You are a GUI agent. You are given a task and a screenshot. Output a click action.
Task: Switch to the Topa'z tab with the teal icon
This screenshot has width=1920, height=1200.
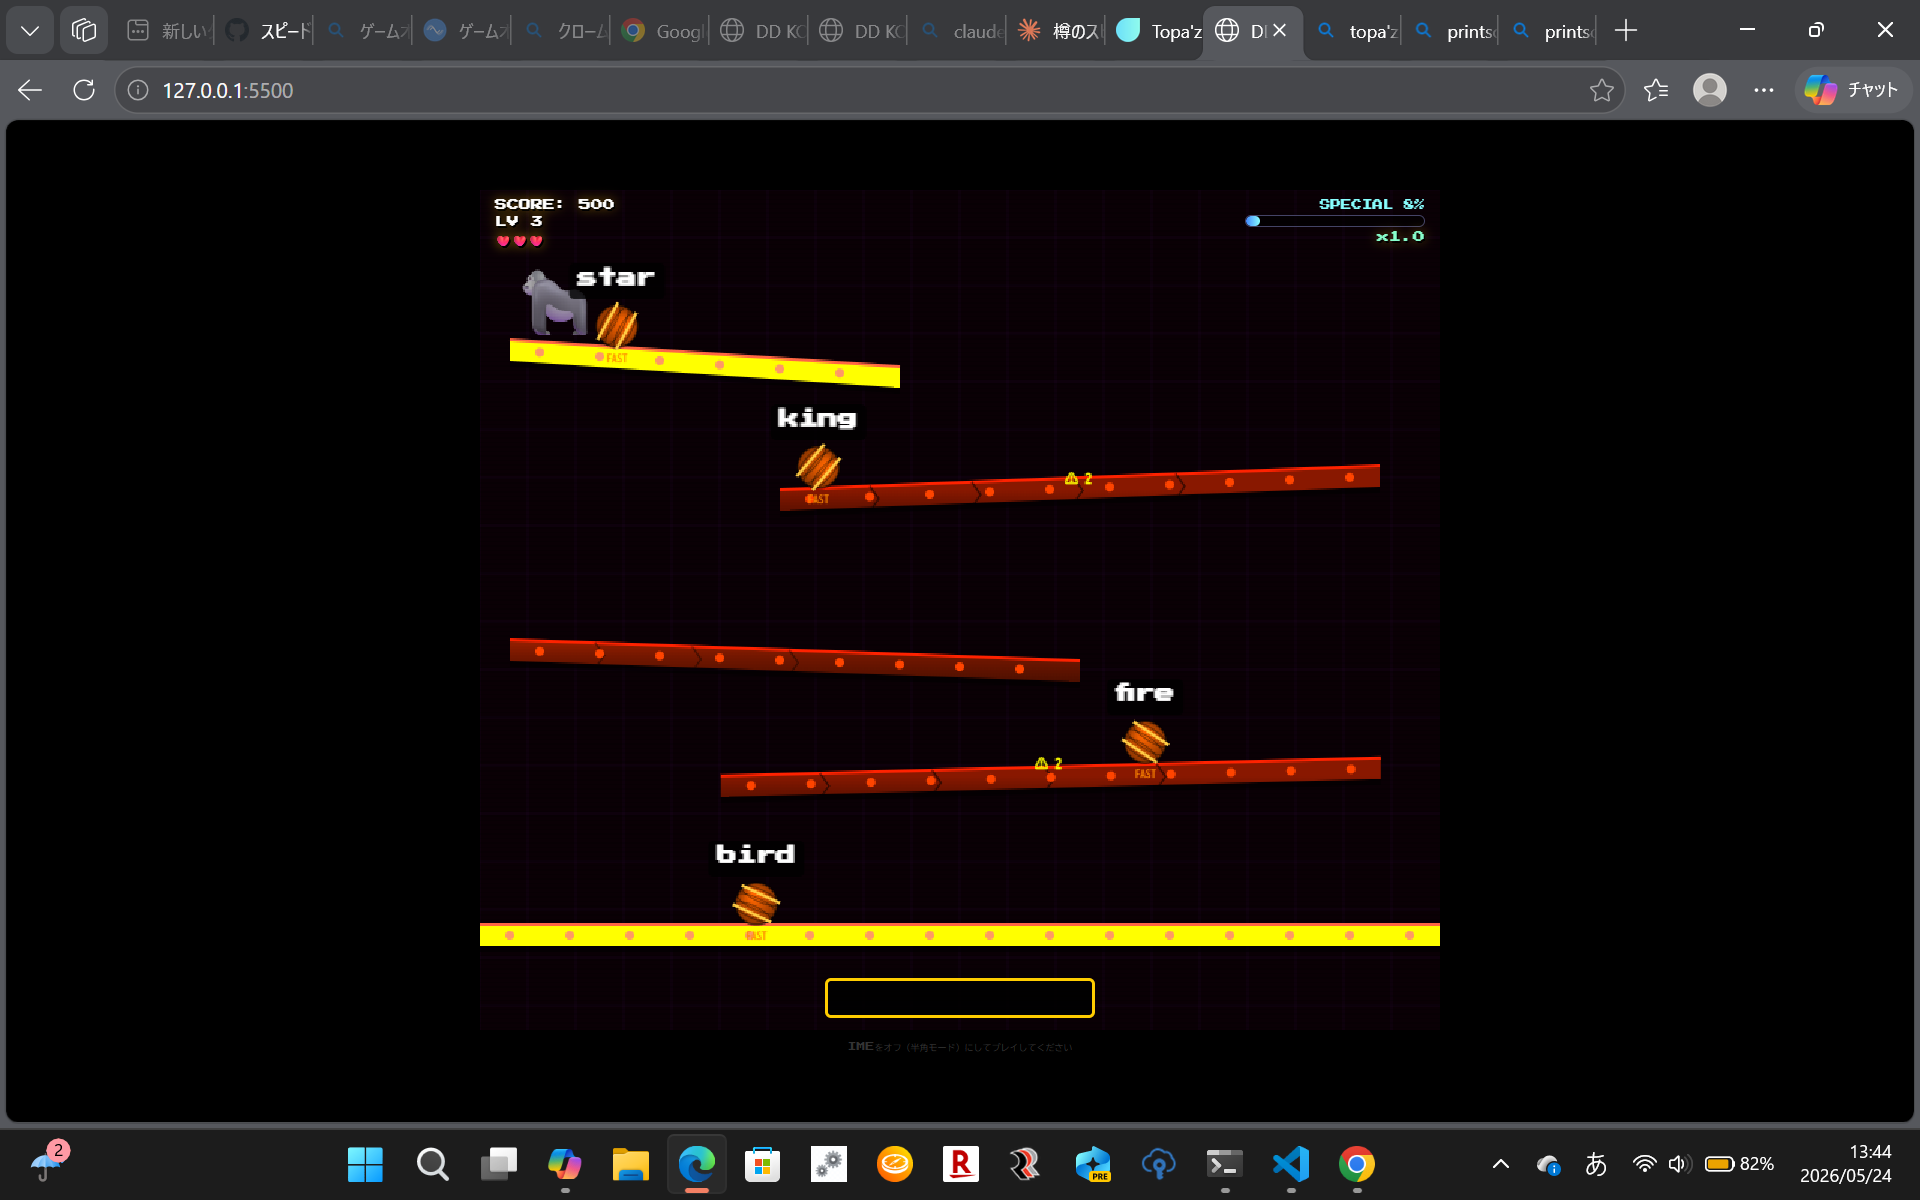(x=1157, y=31)
